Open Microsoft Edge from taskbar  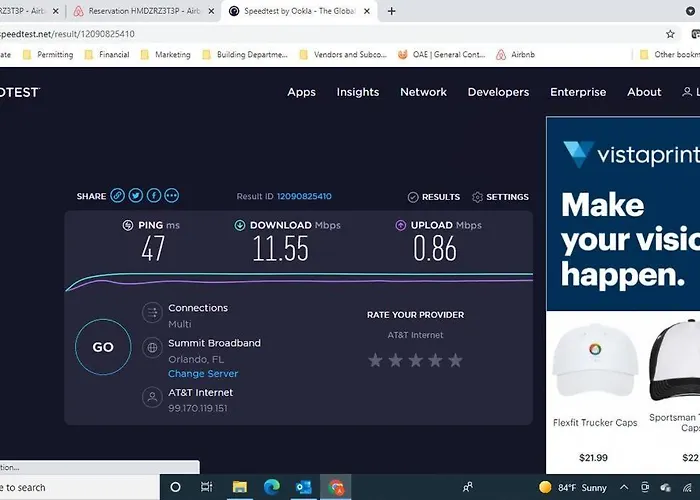(271, 487)
